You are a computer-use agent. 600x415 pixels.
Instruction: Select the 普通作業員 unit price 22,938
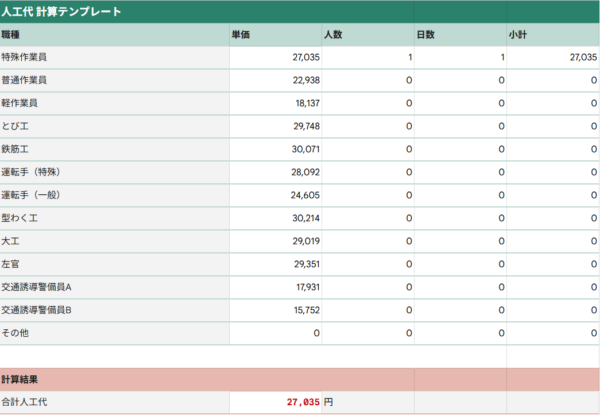(275, 80)
